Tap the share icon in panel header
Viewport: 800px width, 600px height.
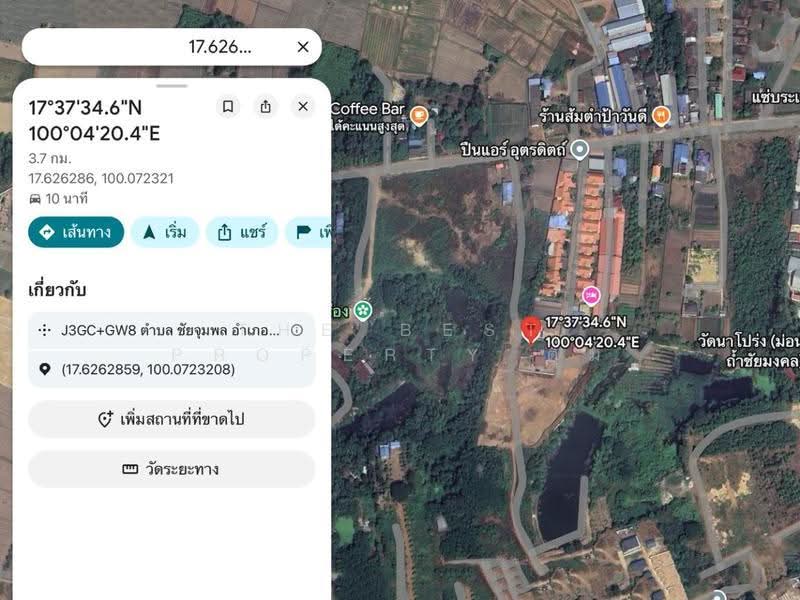(265, 107)
